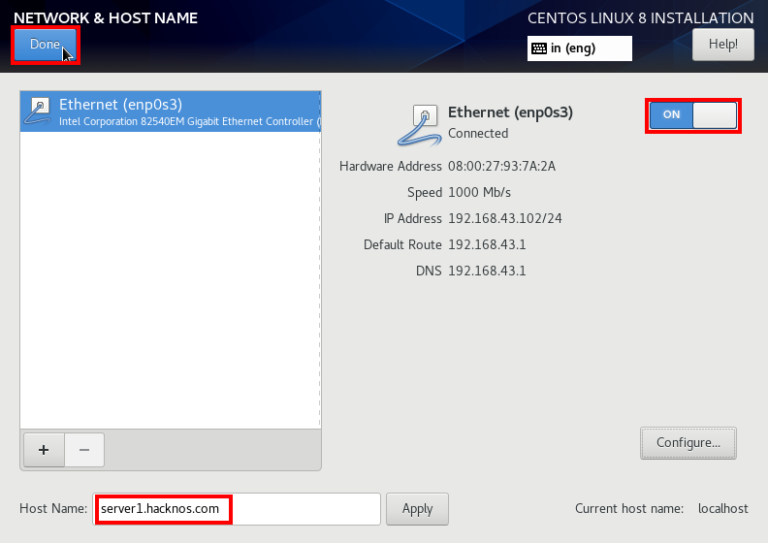Click the current host name 'localhost'

pyautogui.click(x=722, y=509)
